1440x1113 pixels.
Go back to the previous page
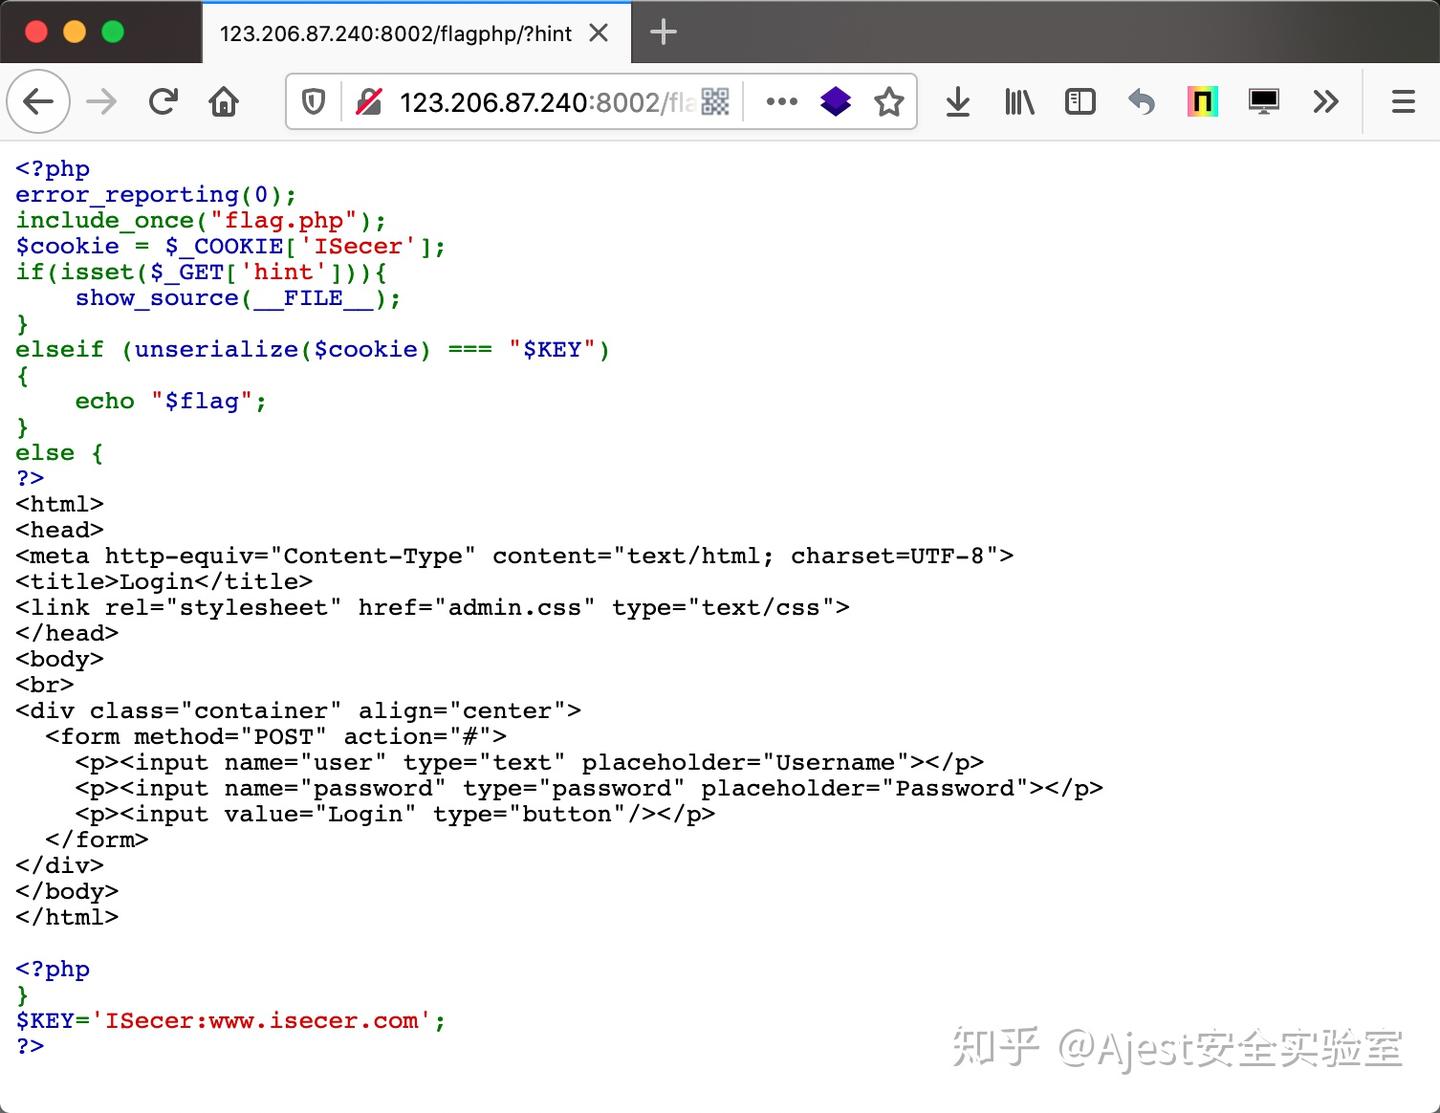tap(38, 101)
